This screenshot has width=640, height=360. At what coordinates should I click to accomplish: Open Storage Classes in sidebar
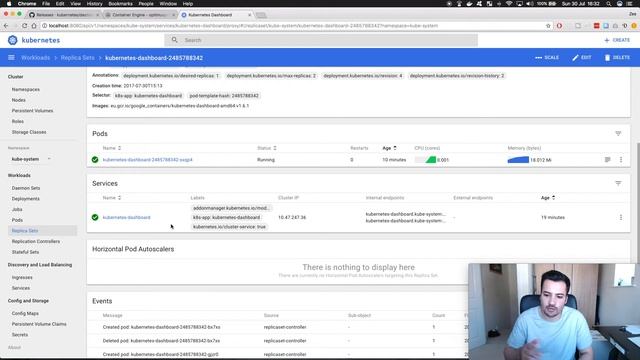click(x=29, y=132)
